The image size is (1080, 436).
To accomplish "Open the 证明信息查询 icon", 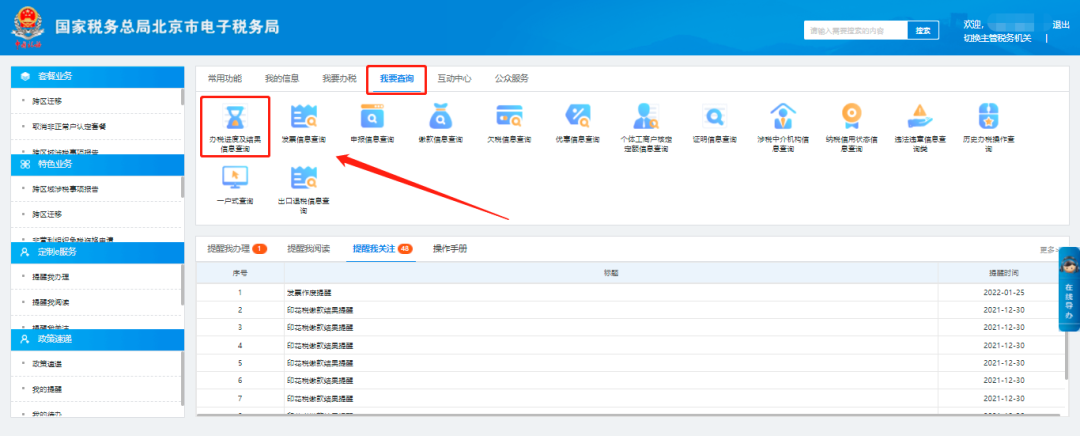I will pyautogui.click(x=714, y=117).
